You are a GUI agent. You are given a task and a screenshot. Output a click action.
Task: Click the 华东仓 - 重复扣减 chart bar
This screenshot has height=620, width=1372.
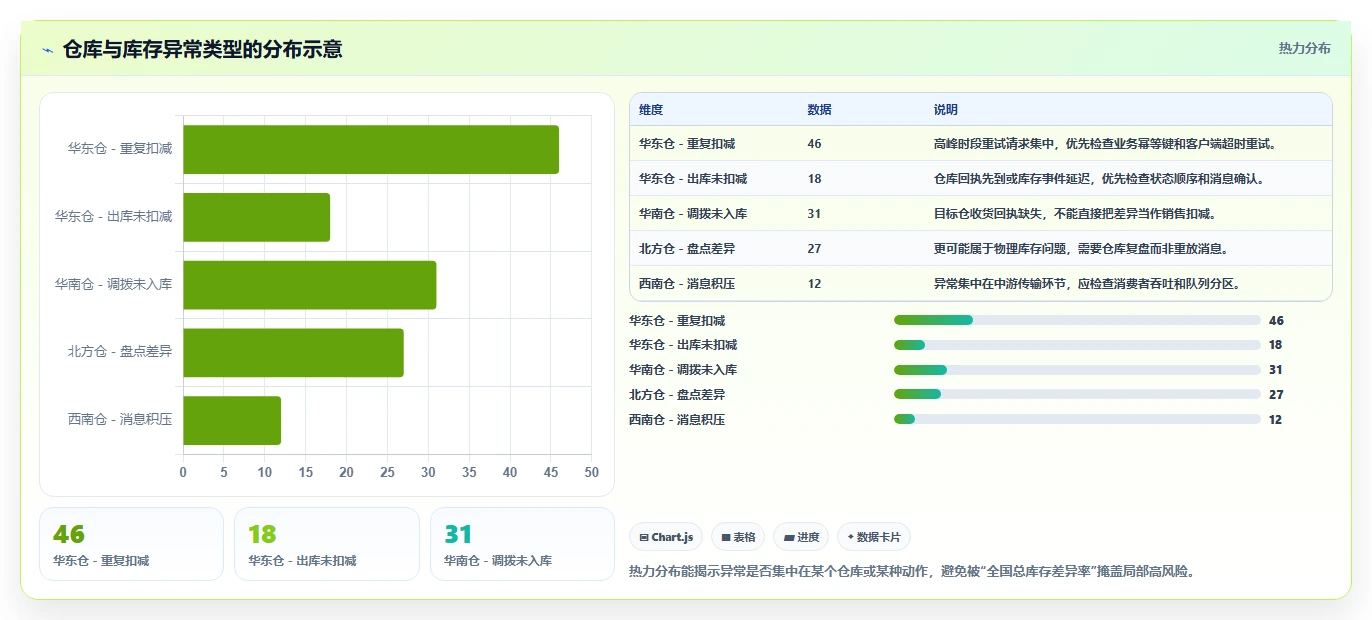(371, 149)
